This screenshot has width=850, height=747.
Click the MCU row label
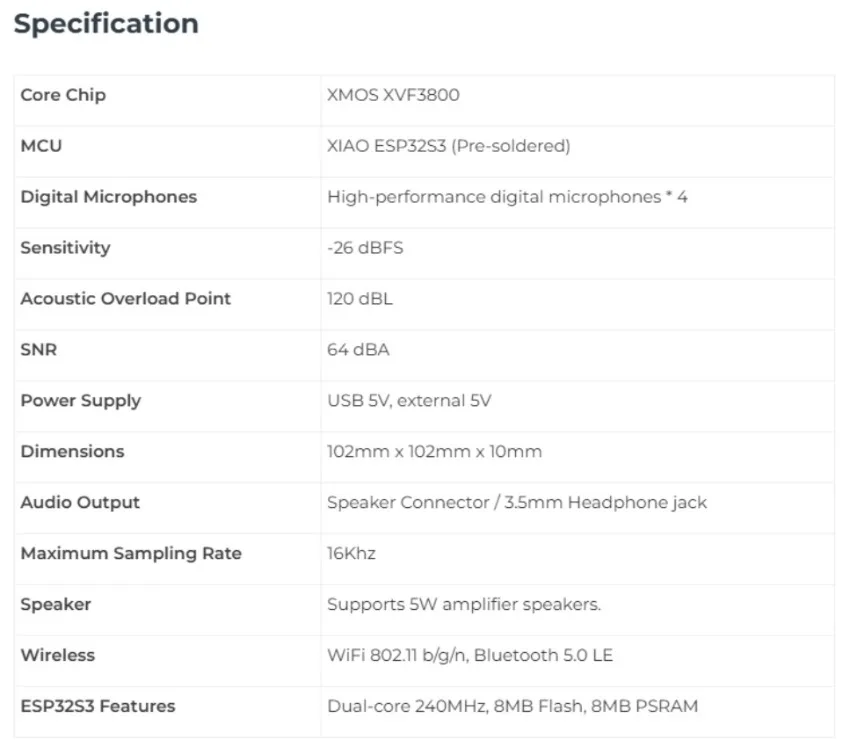(41, 146)
